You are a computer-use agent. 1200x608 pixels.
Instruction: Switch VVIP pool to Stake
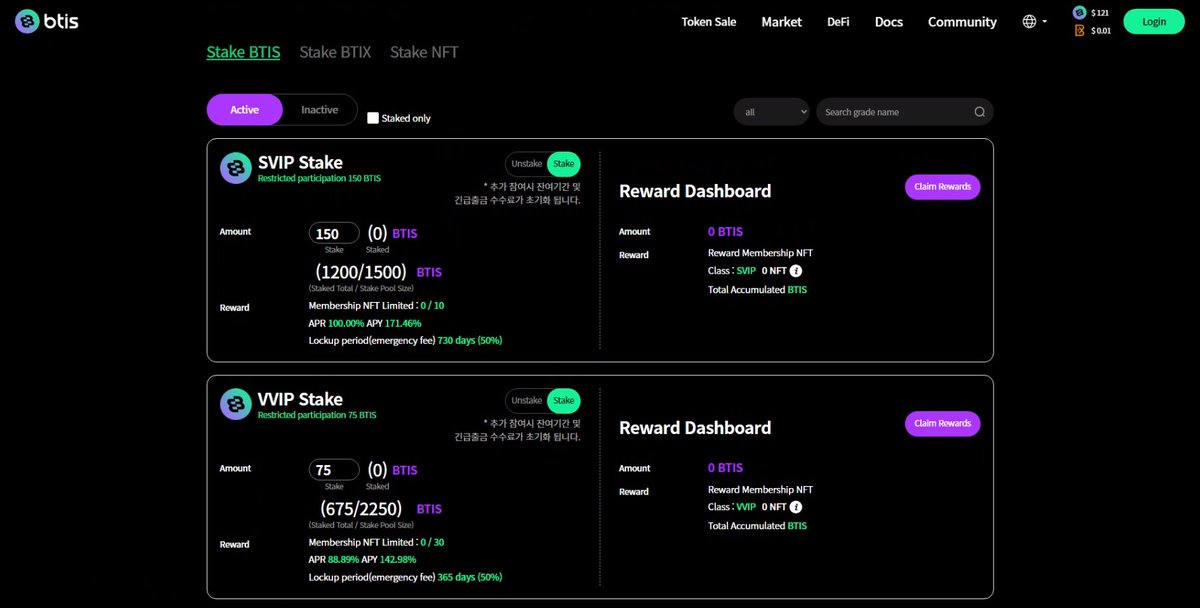tap(564, 400)
